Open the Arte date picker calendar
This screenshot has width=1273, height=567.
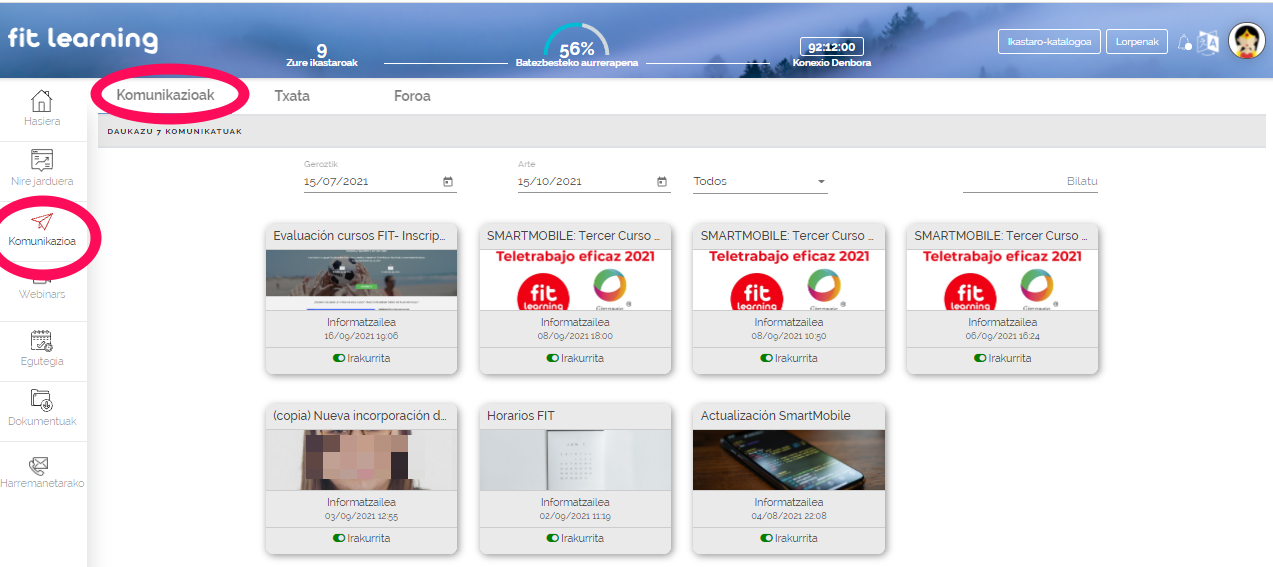662,182
